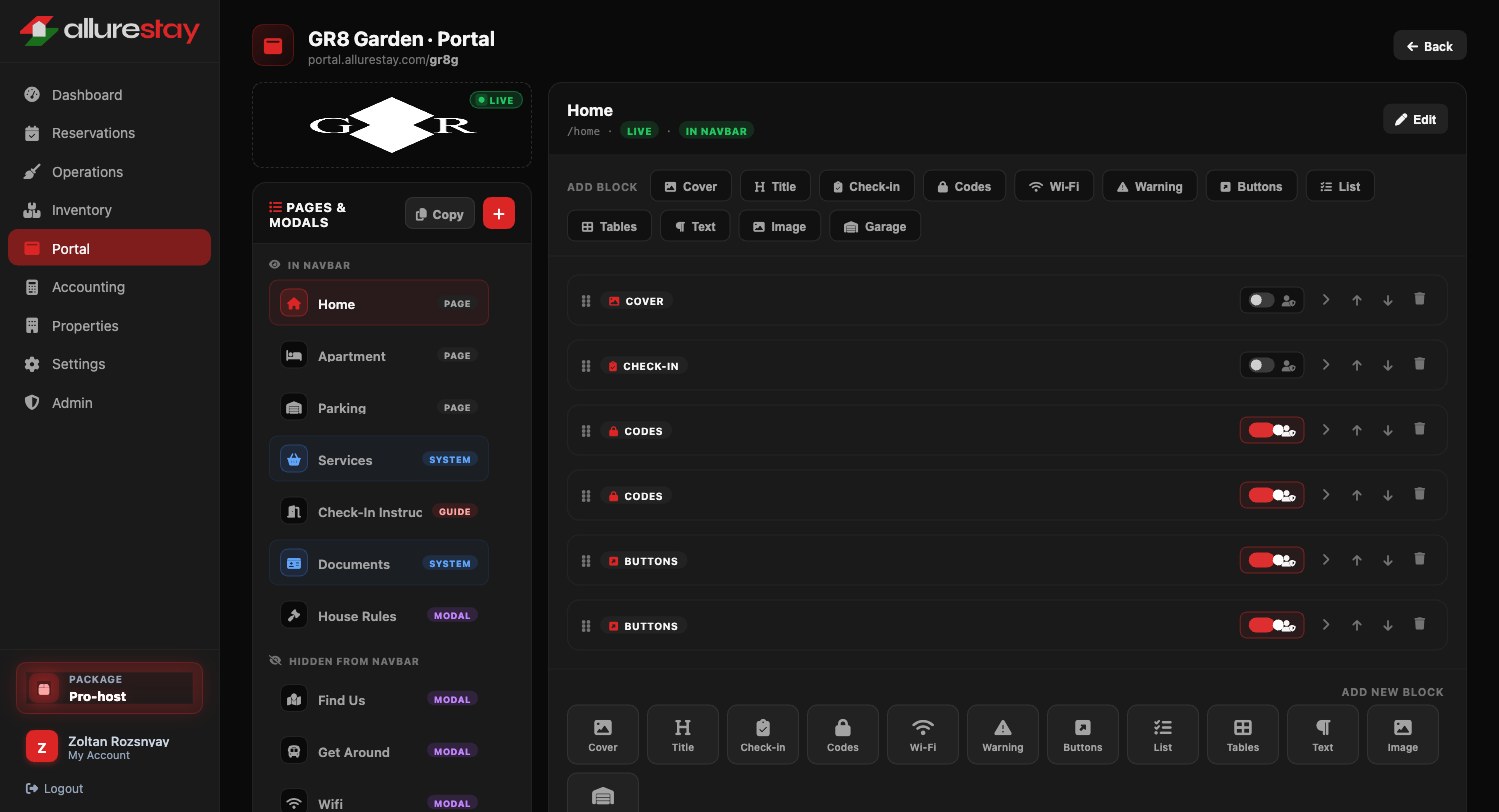Move the first CODES block up

click(x=1357, y=430)
